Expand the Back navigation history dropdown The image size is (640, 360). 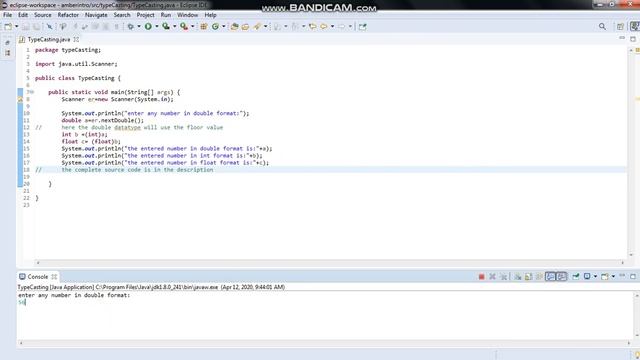point(333,27)
